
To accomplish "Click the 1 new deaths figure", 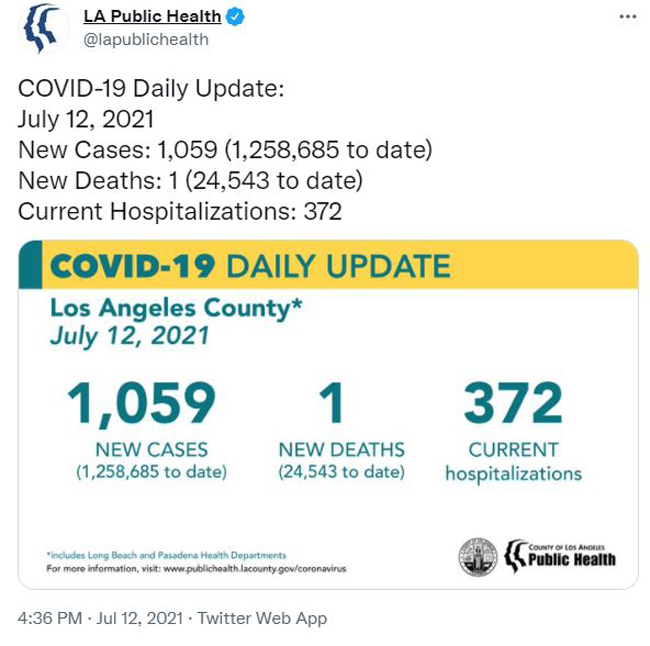I will [332, 402].
